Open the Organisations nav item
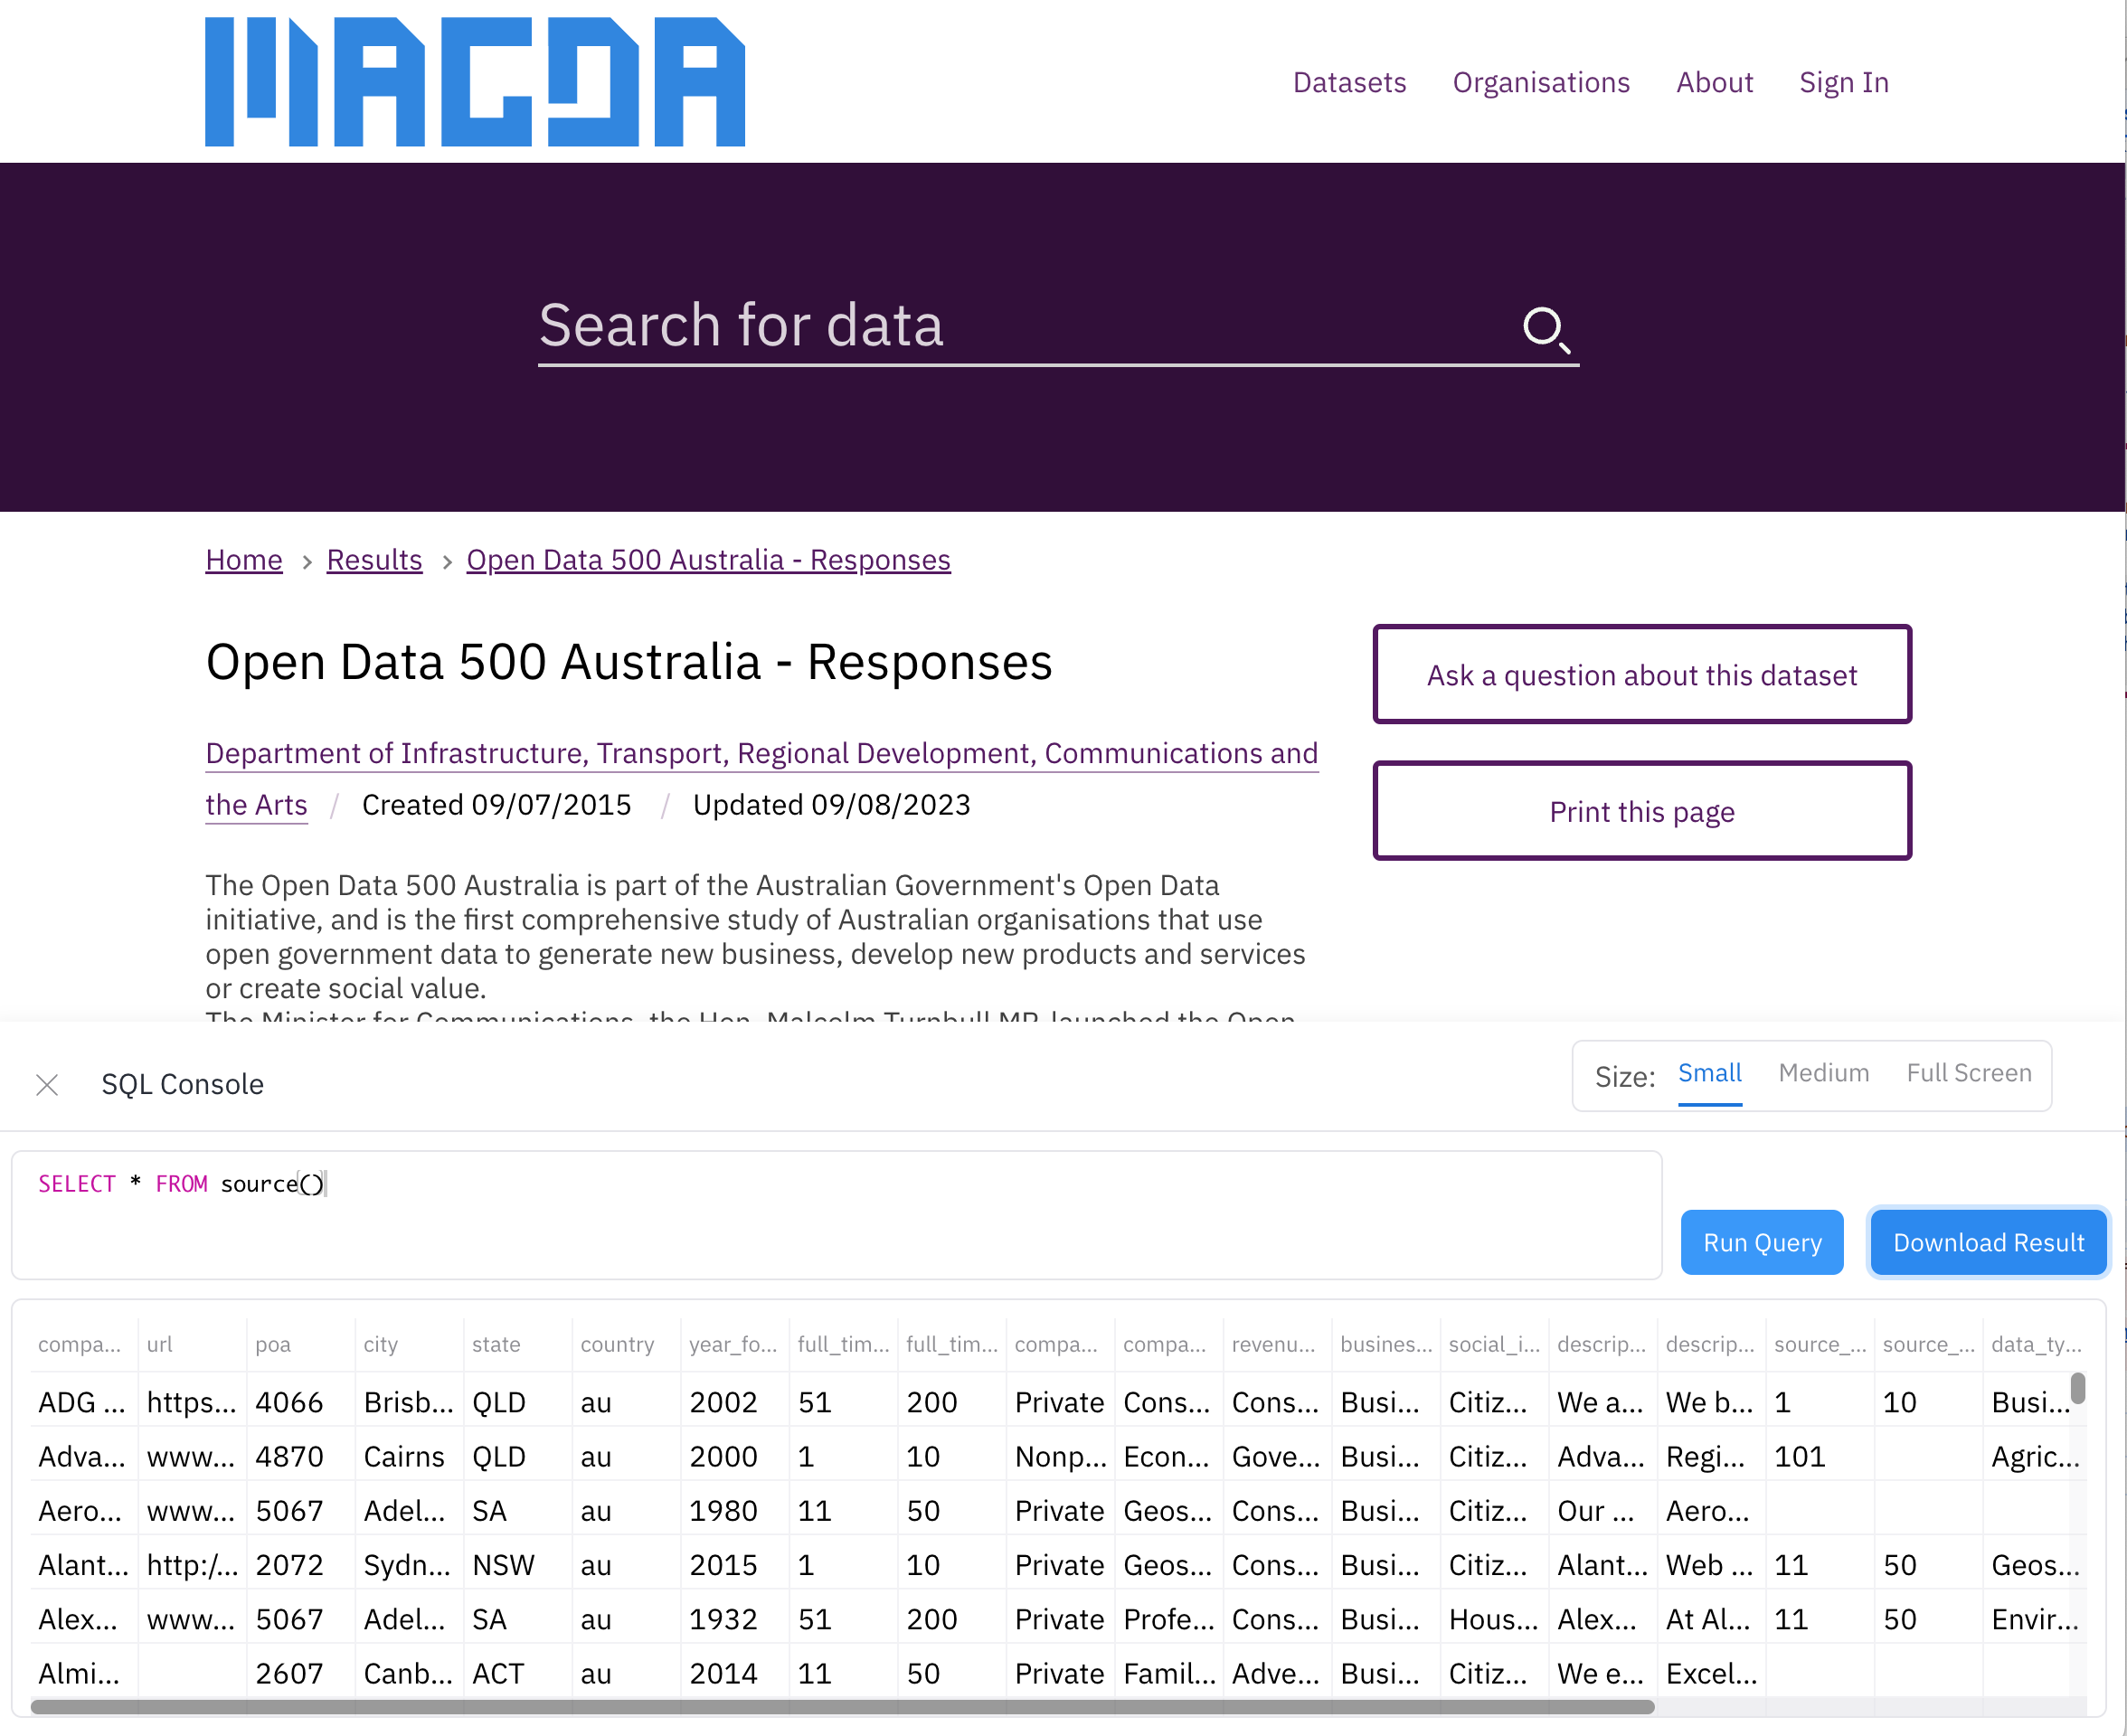Image resolution: width=2127 pixels, height=1736 pixels. [x=1541, y=82]
